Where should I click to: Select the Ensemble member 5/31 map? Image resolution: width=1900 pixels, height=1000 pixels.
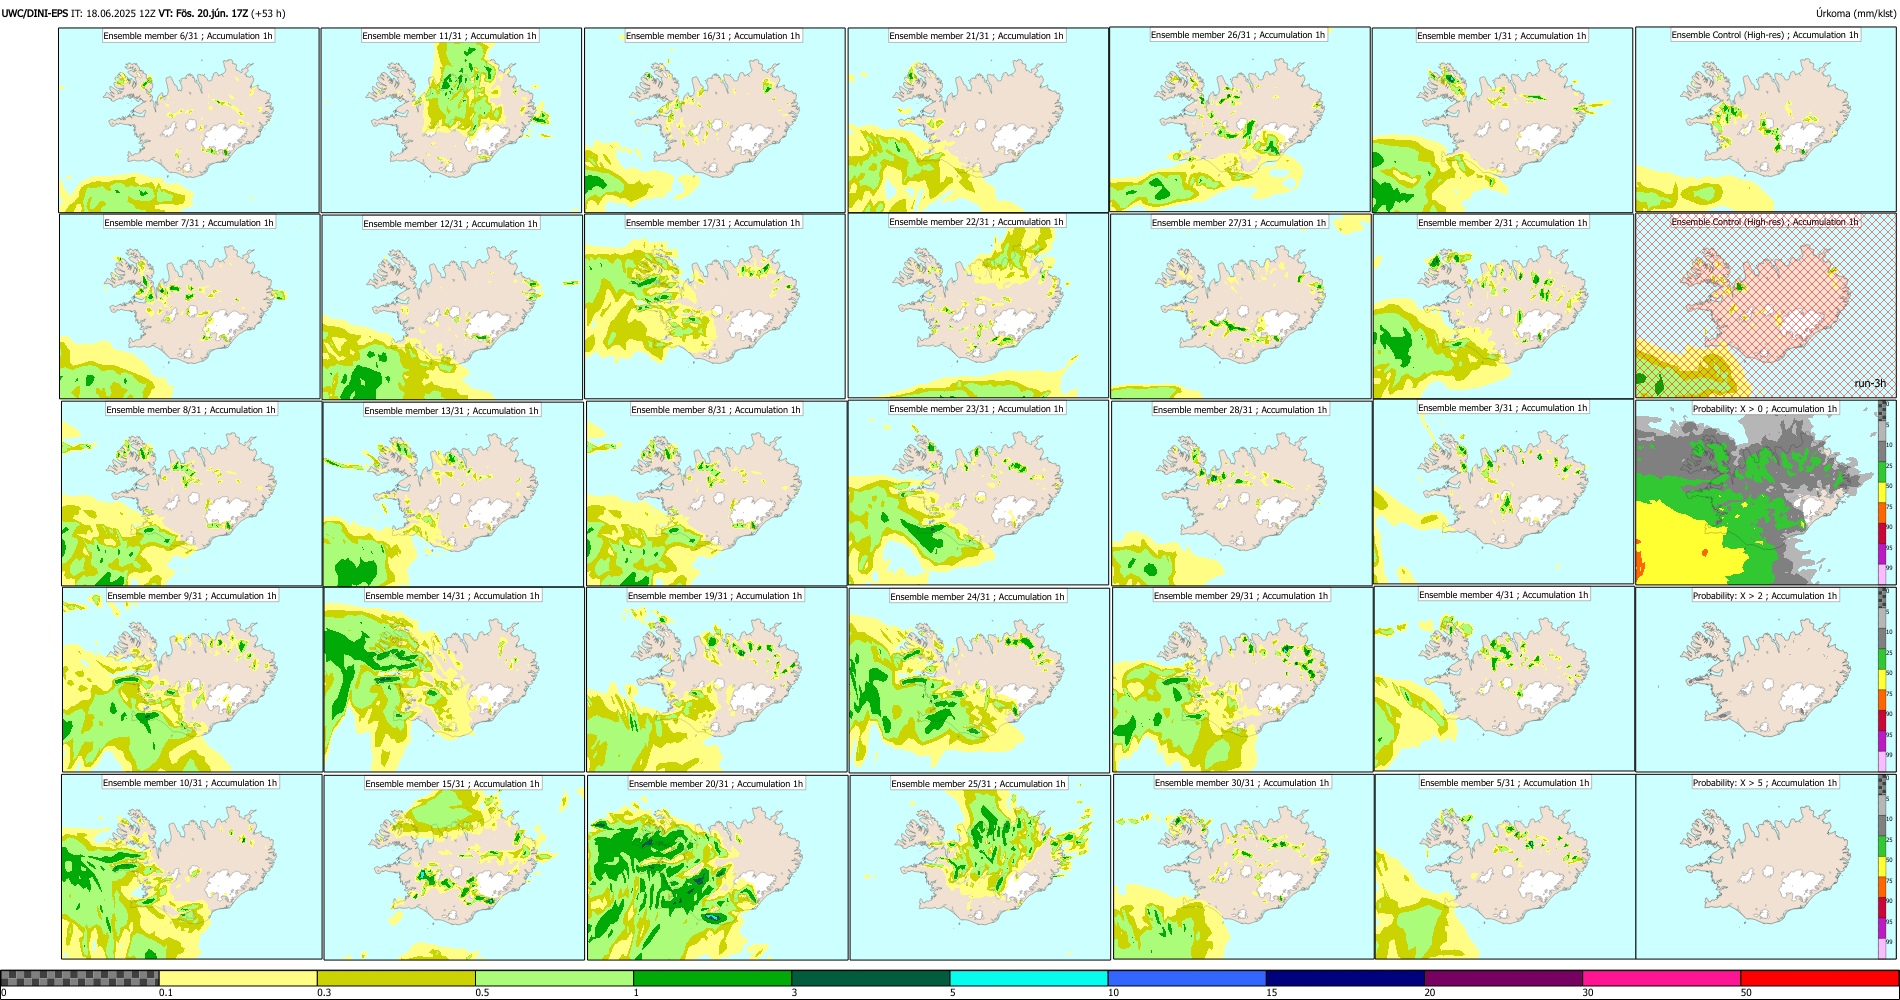click(x=1505, y=867)
